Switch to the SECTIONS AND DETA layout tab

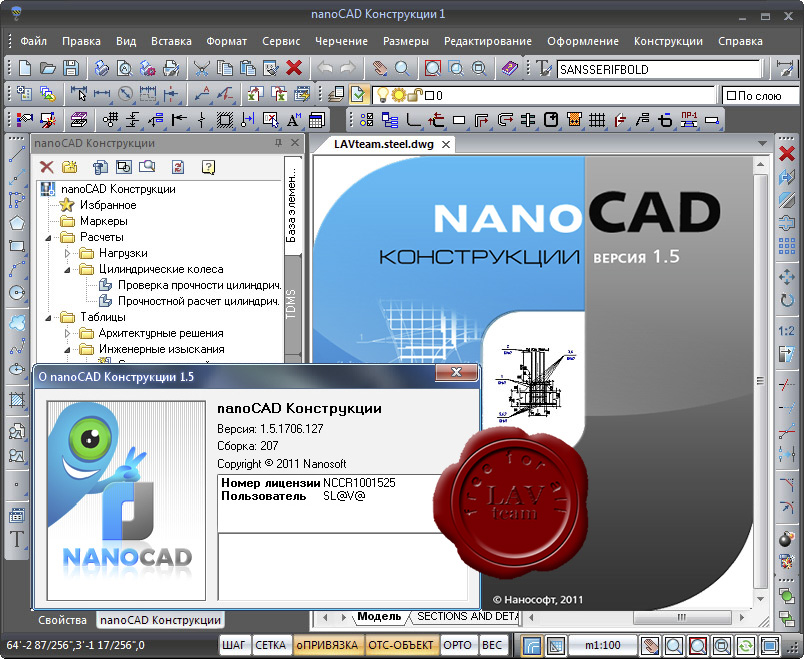tap(467, 616)
